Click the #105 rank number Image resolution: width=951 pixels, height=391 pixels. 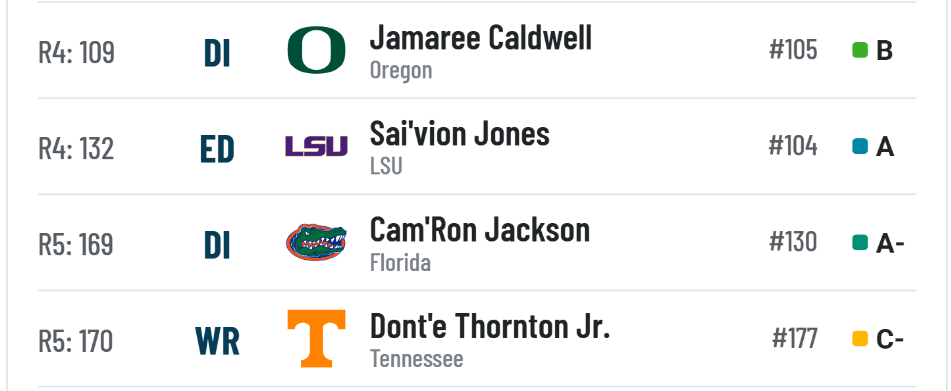pos(793,50)
